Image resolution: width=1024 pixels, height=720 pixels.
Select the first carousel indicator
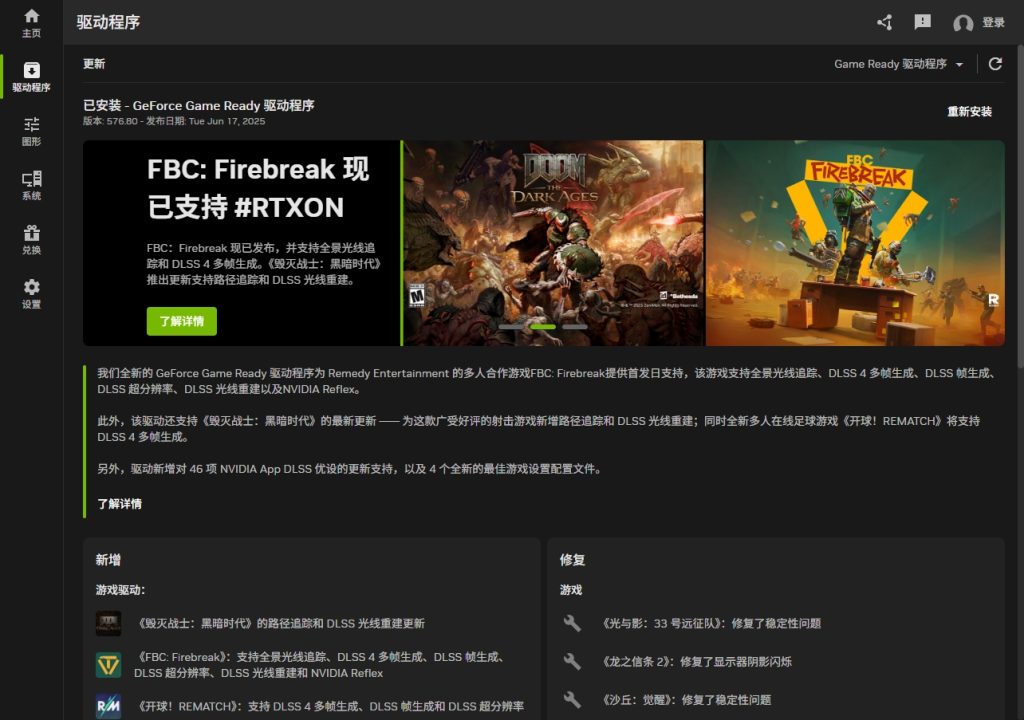511,327
